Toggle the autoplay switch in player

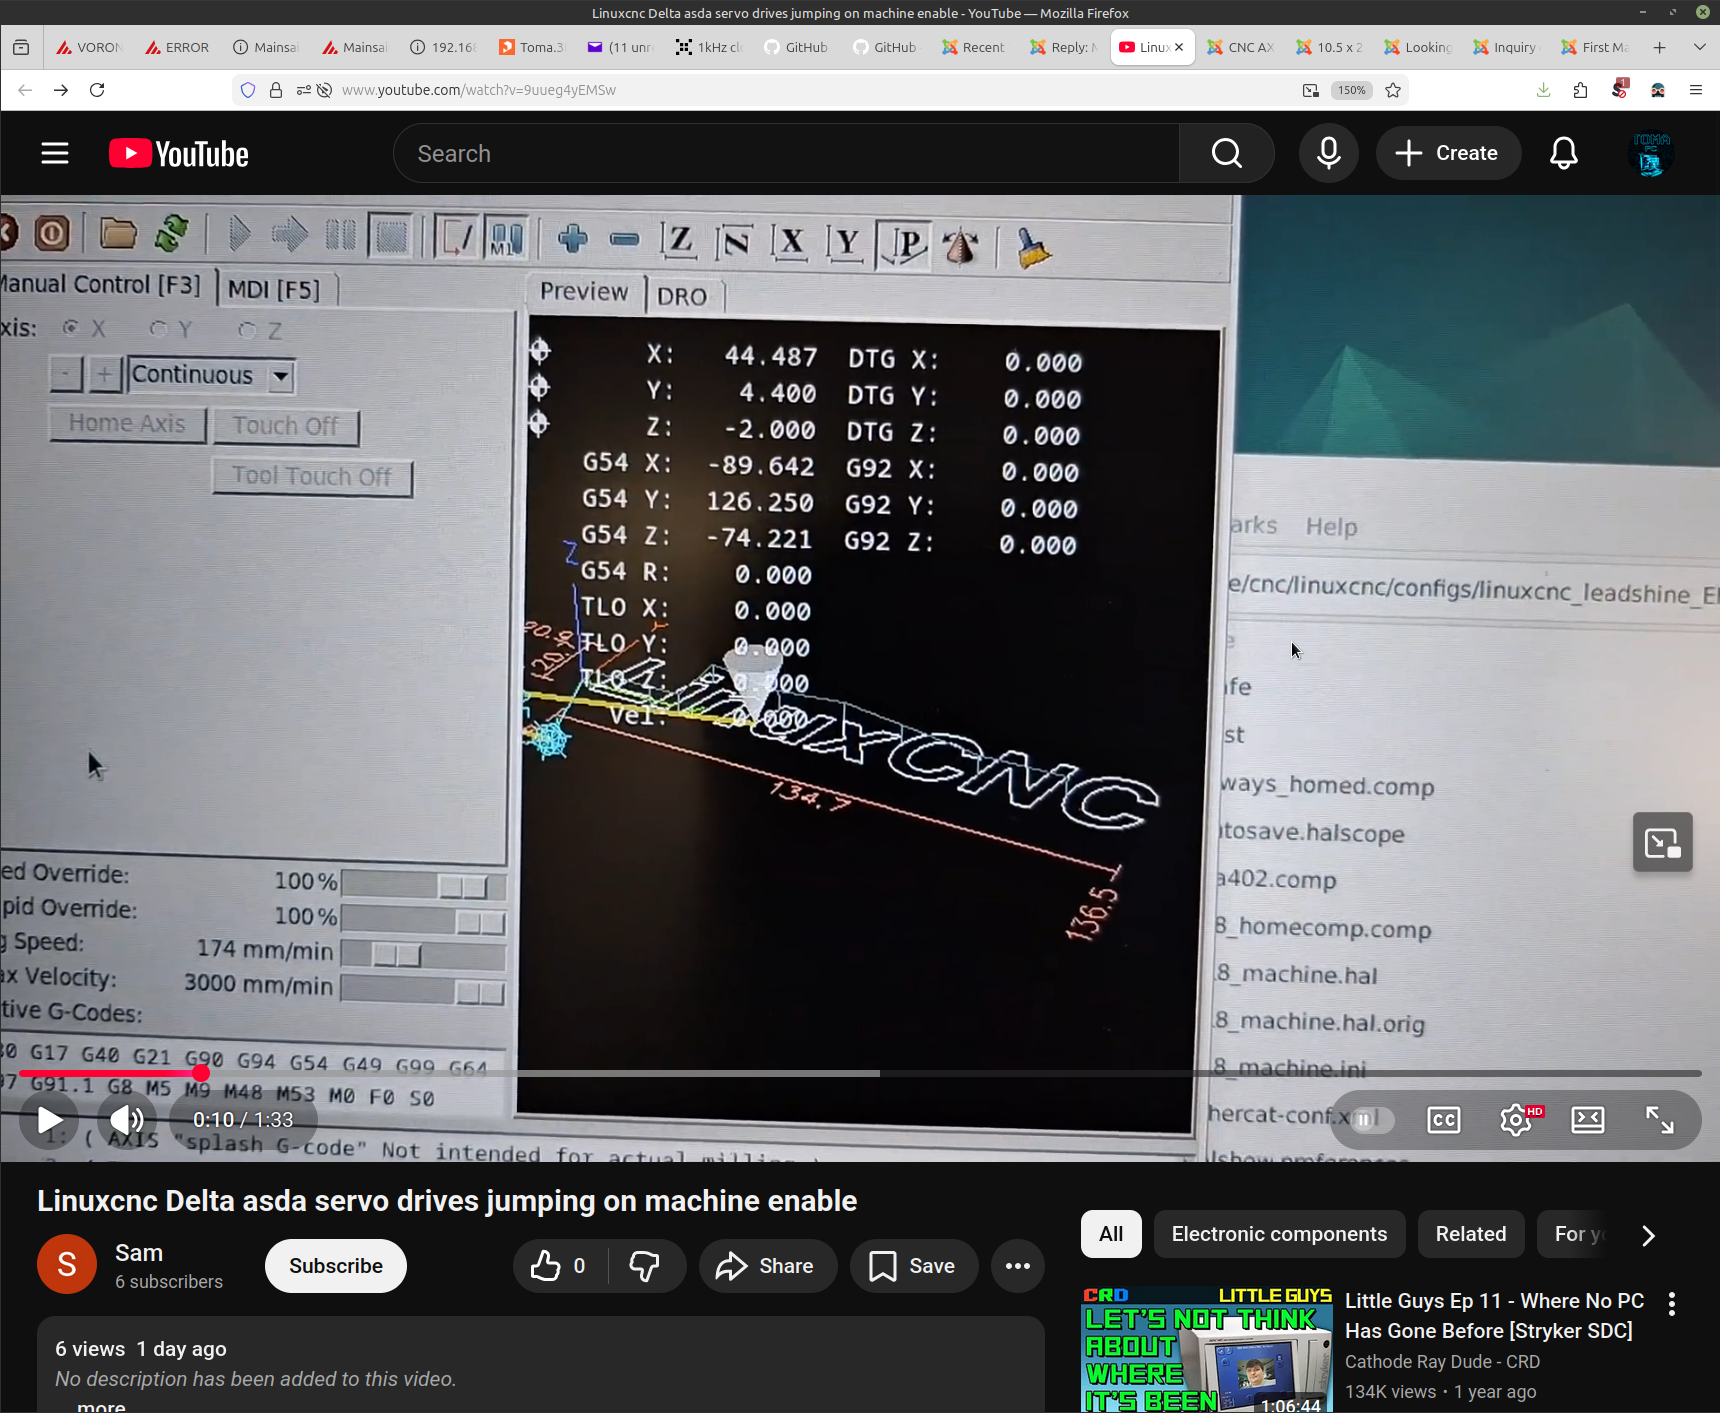[1371, 1120]
